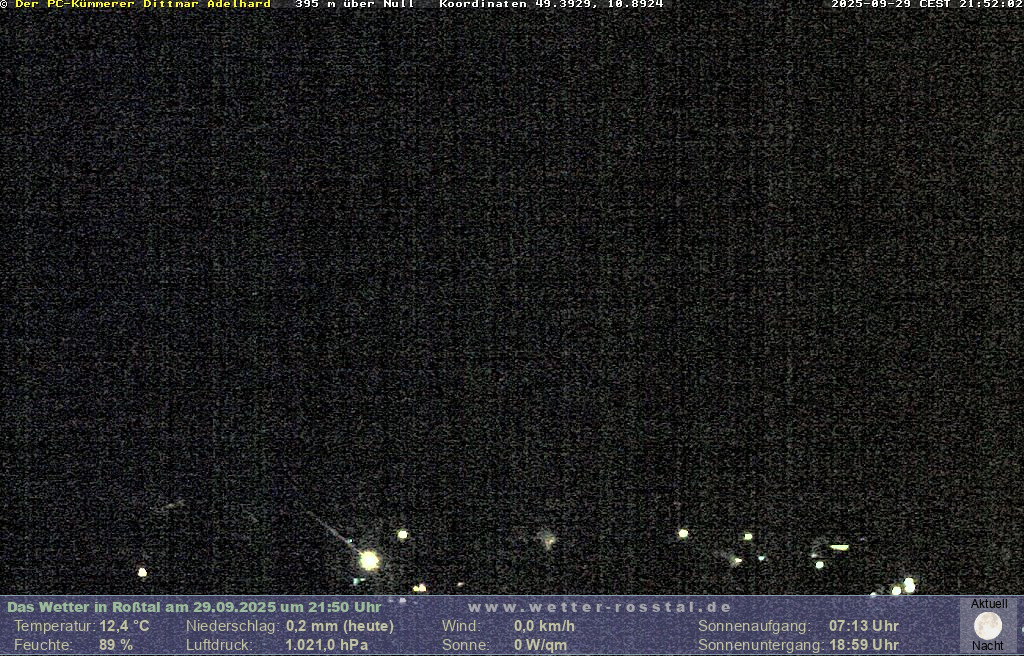
Task: Click the Sonne 0 W/qm reading
Action: pos(540,645)
